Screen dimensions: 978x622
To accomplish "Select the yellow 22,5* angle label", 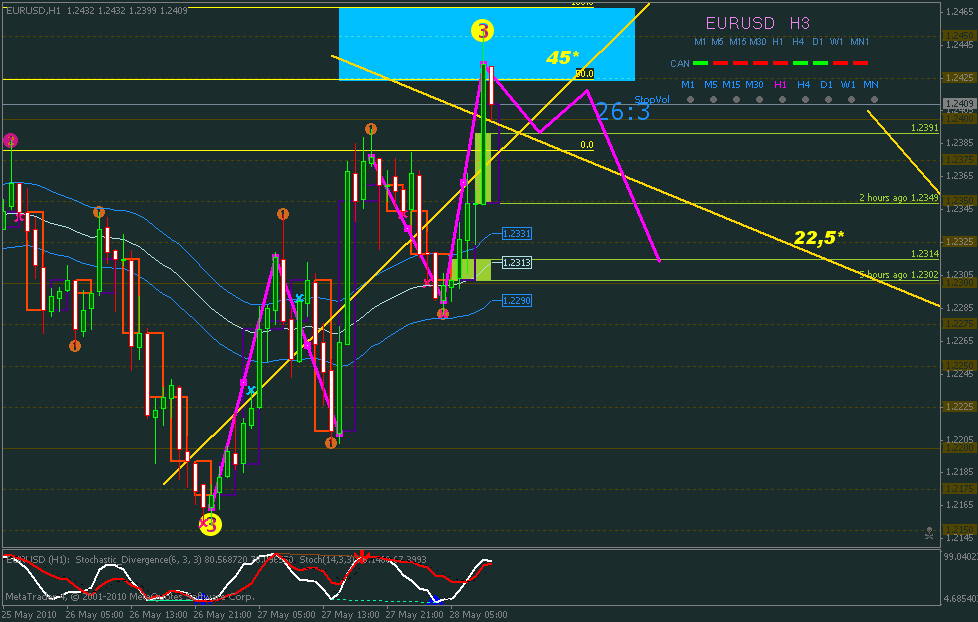I will pos(819,237).
